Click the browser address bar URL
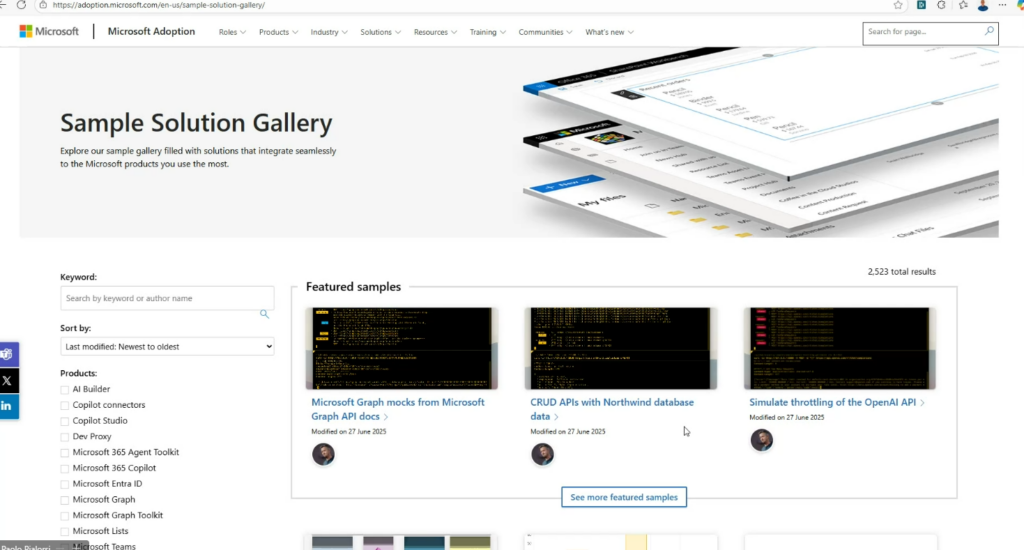 (159, 5)
